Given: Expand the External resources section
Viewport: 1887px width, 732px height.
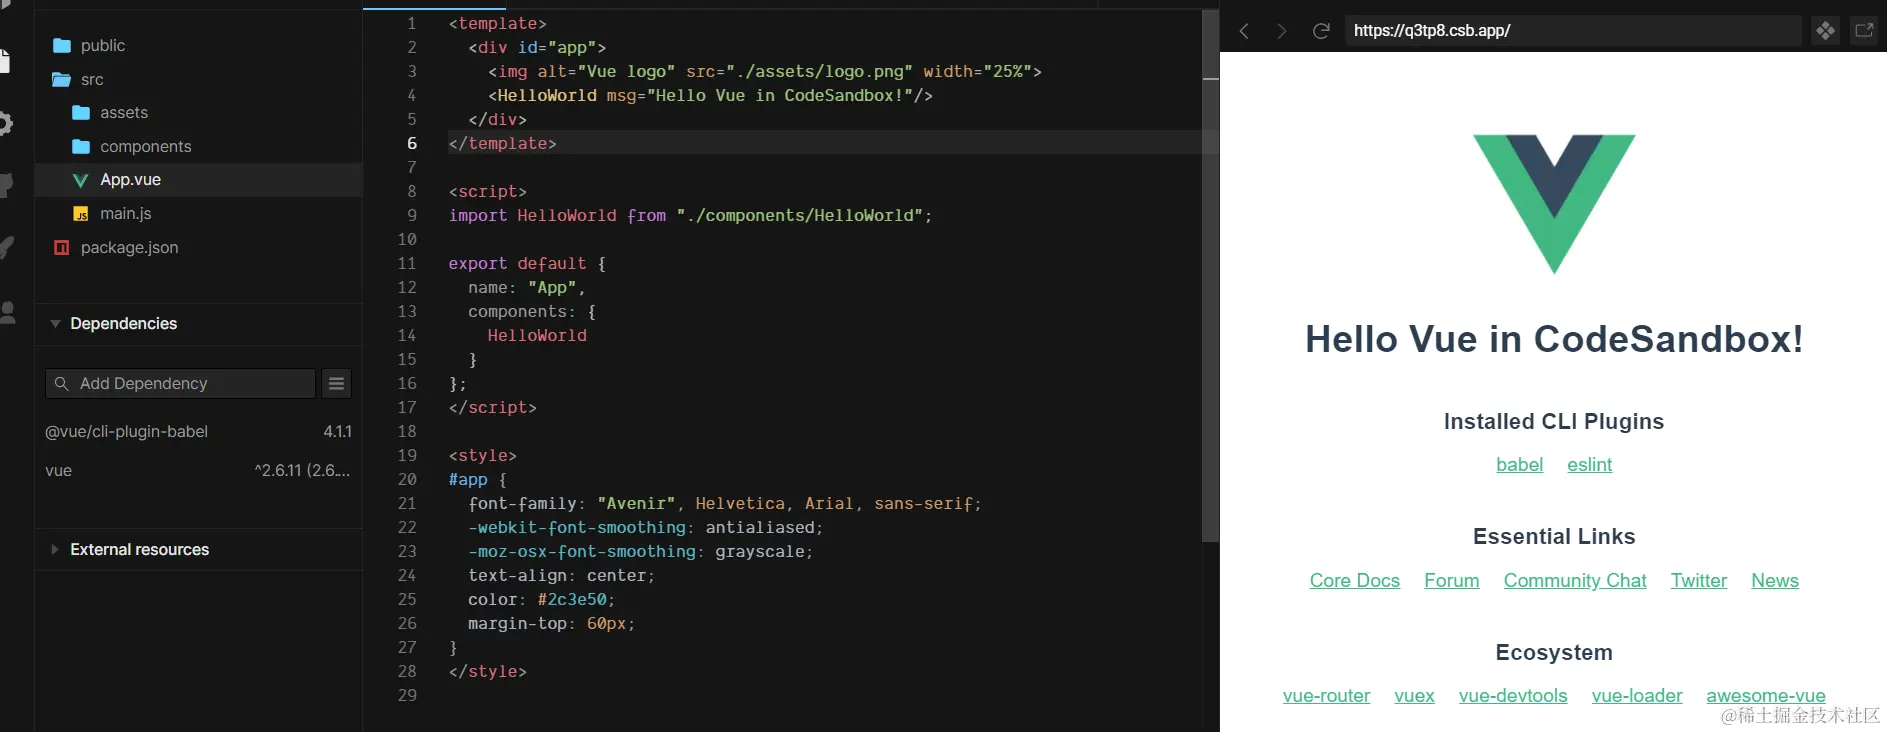Looking at the screenshot, I should (x=198, y=550).
